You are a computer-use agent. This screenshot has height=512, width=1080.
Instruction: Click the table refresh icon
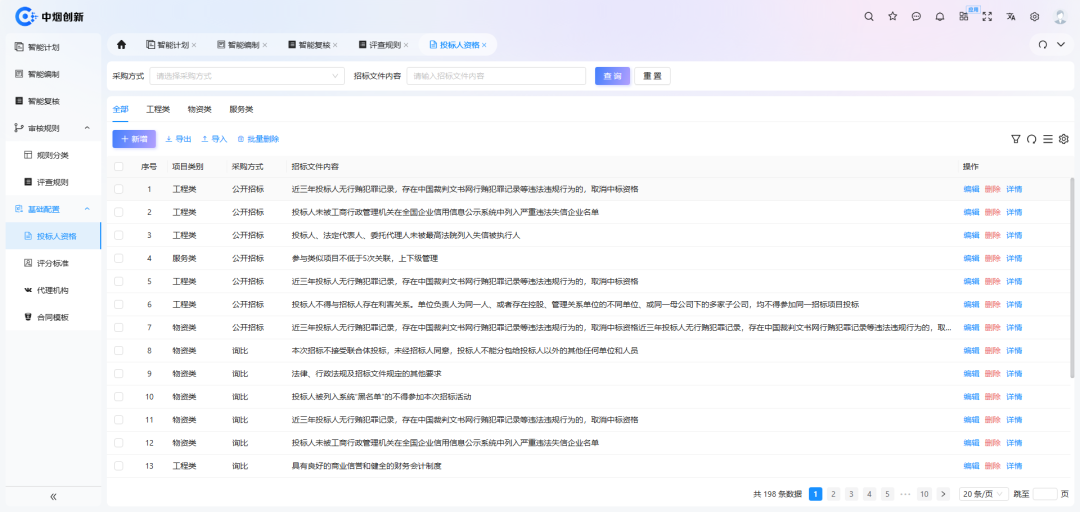1031,139
